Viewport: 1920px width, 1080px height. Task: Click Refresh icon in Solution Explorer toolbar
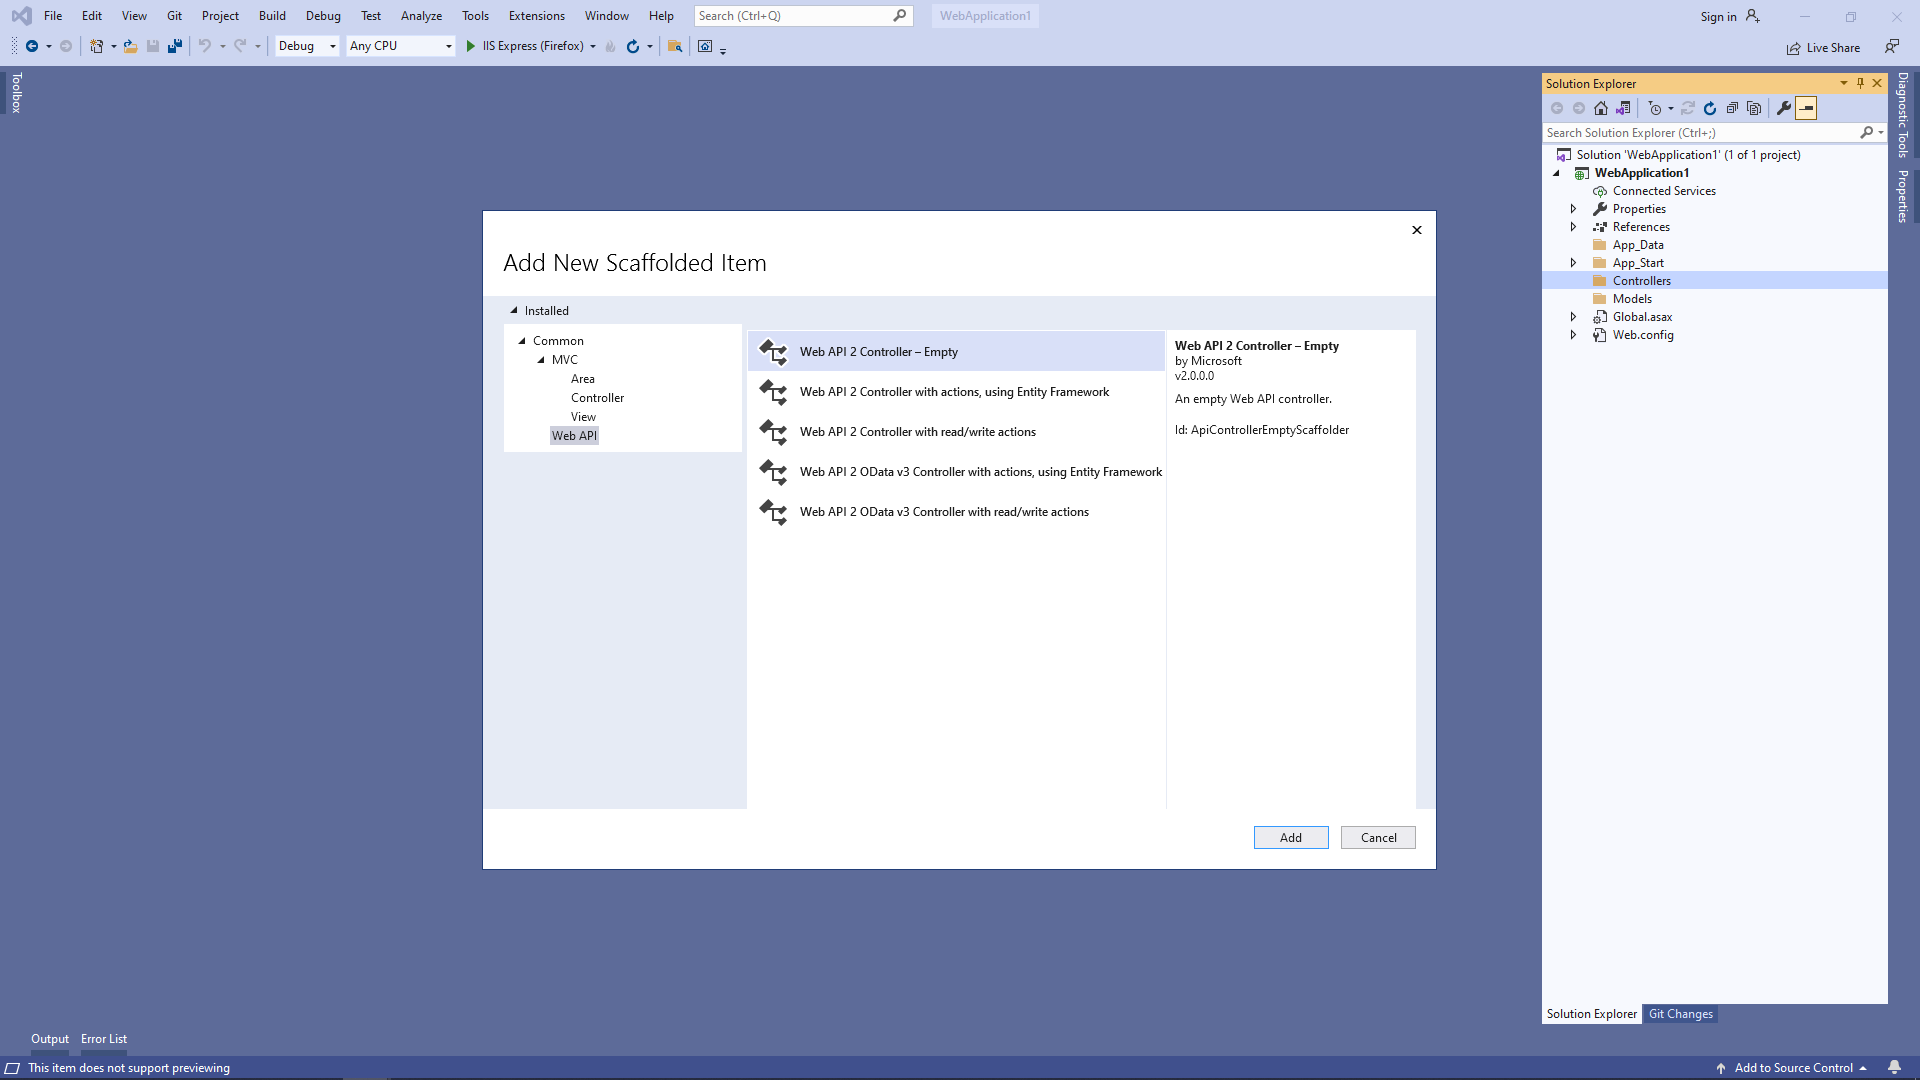(x=1710, y=108)
